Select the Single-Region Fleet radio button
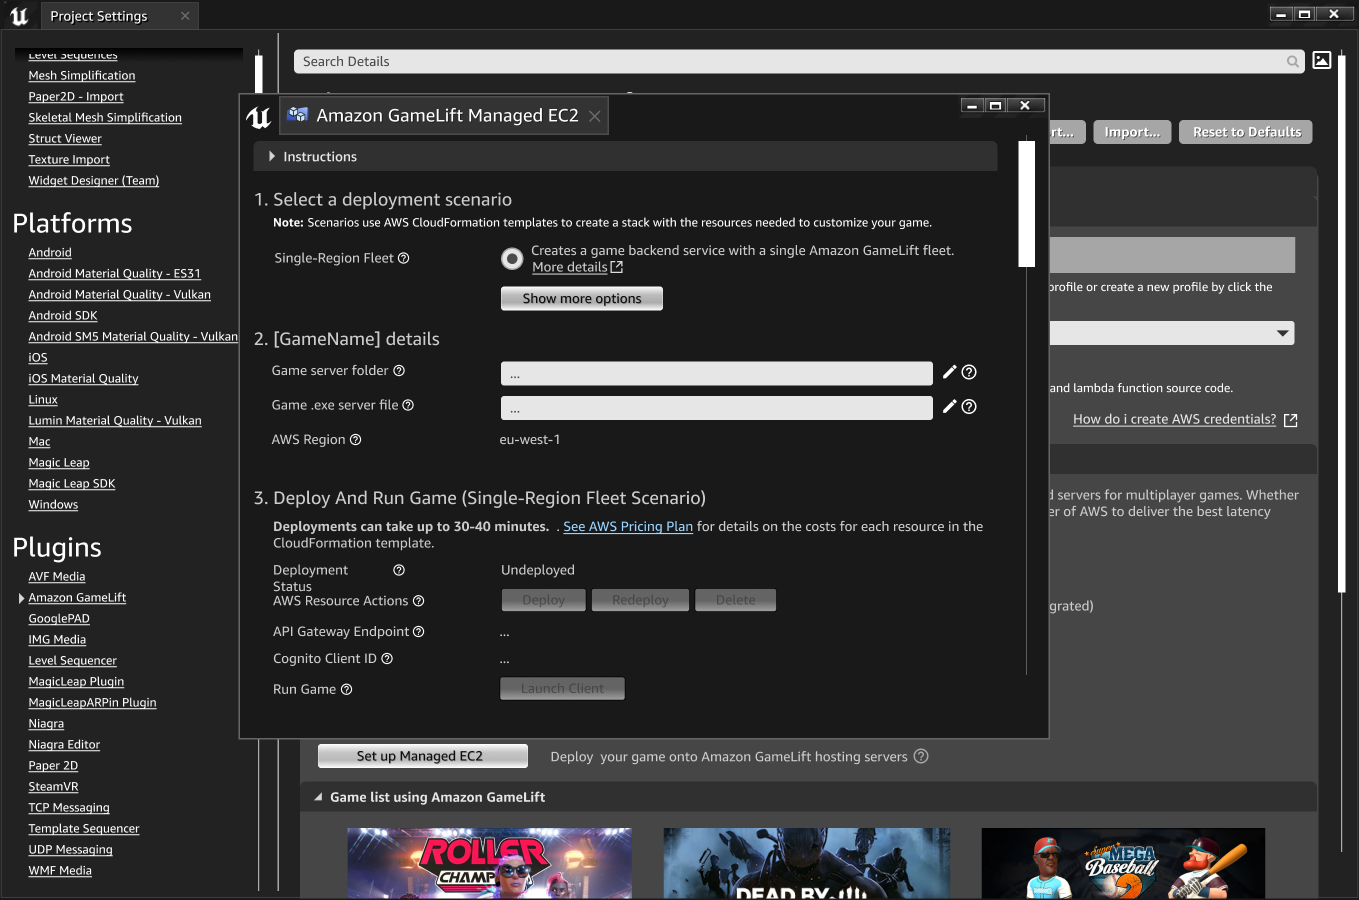This screenshot has width=1359, height=900. 512,259
